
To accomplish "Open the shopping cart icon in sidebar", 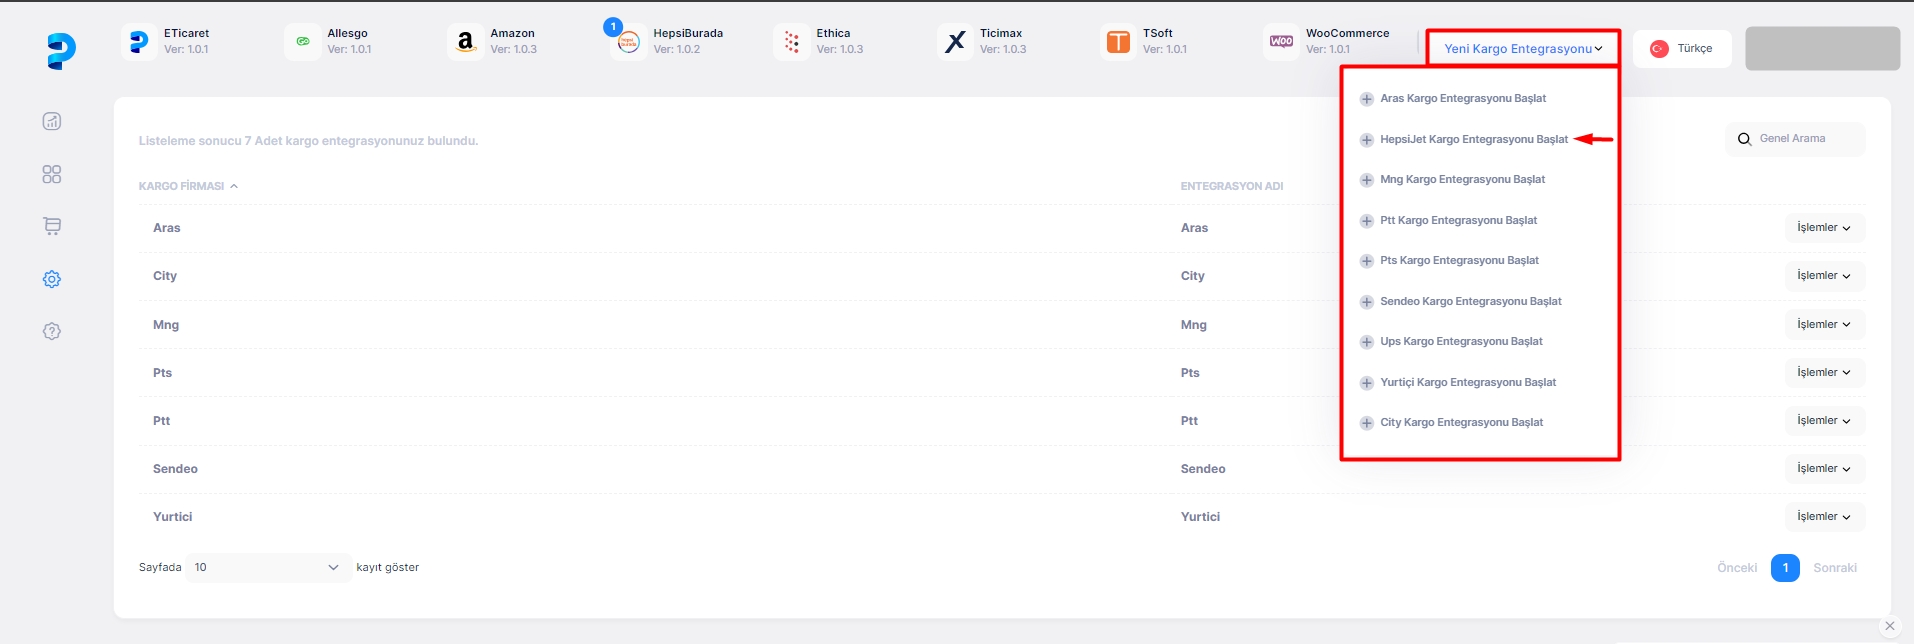I will pyautogui.click(x=52, y=227).
